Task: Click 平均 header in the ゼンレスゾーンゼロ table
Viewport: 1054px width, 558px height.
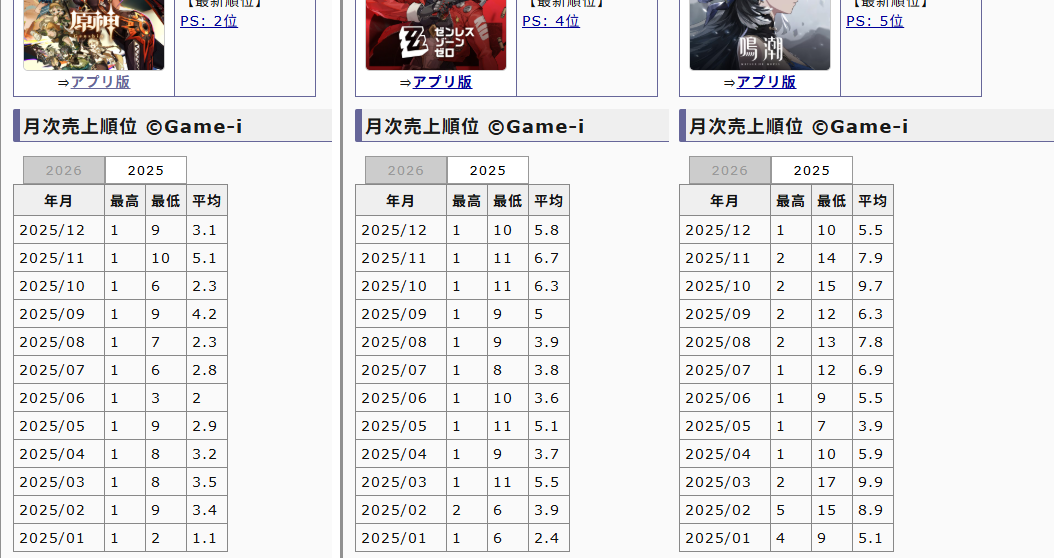Action: [549, 200]
